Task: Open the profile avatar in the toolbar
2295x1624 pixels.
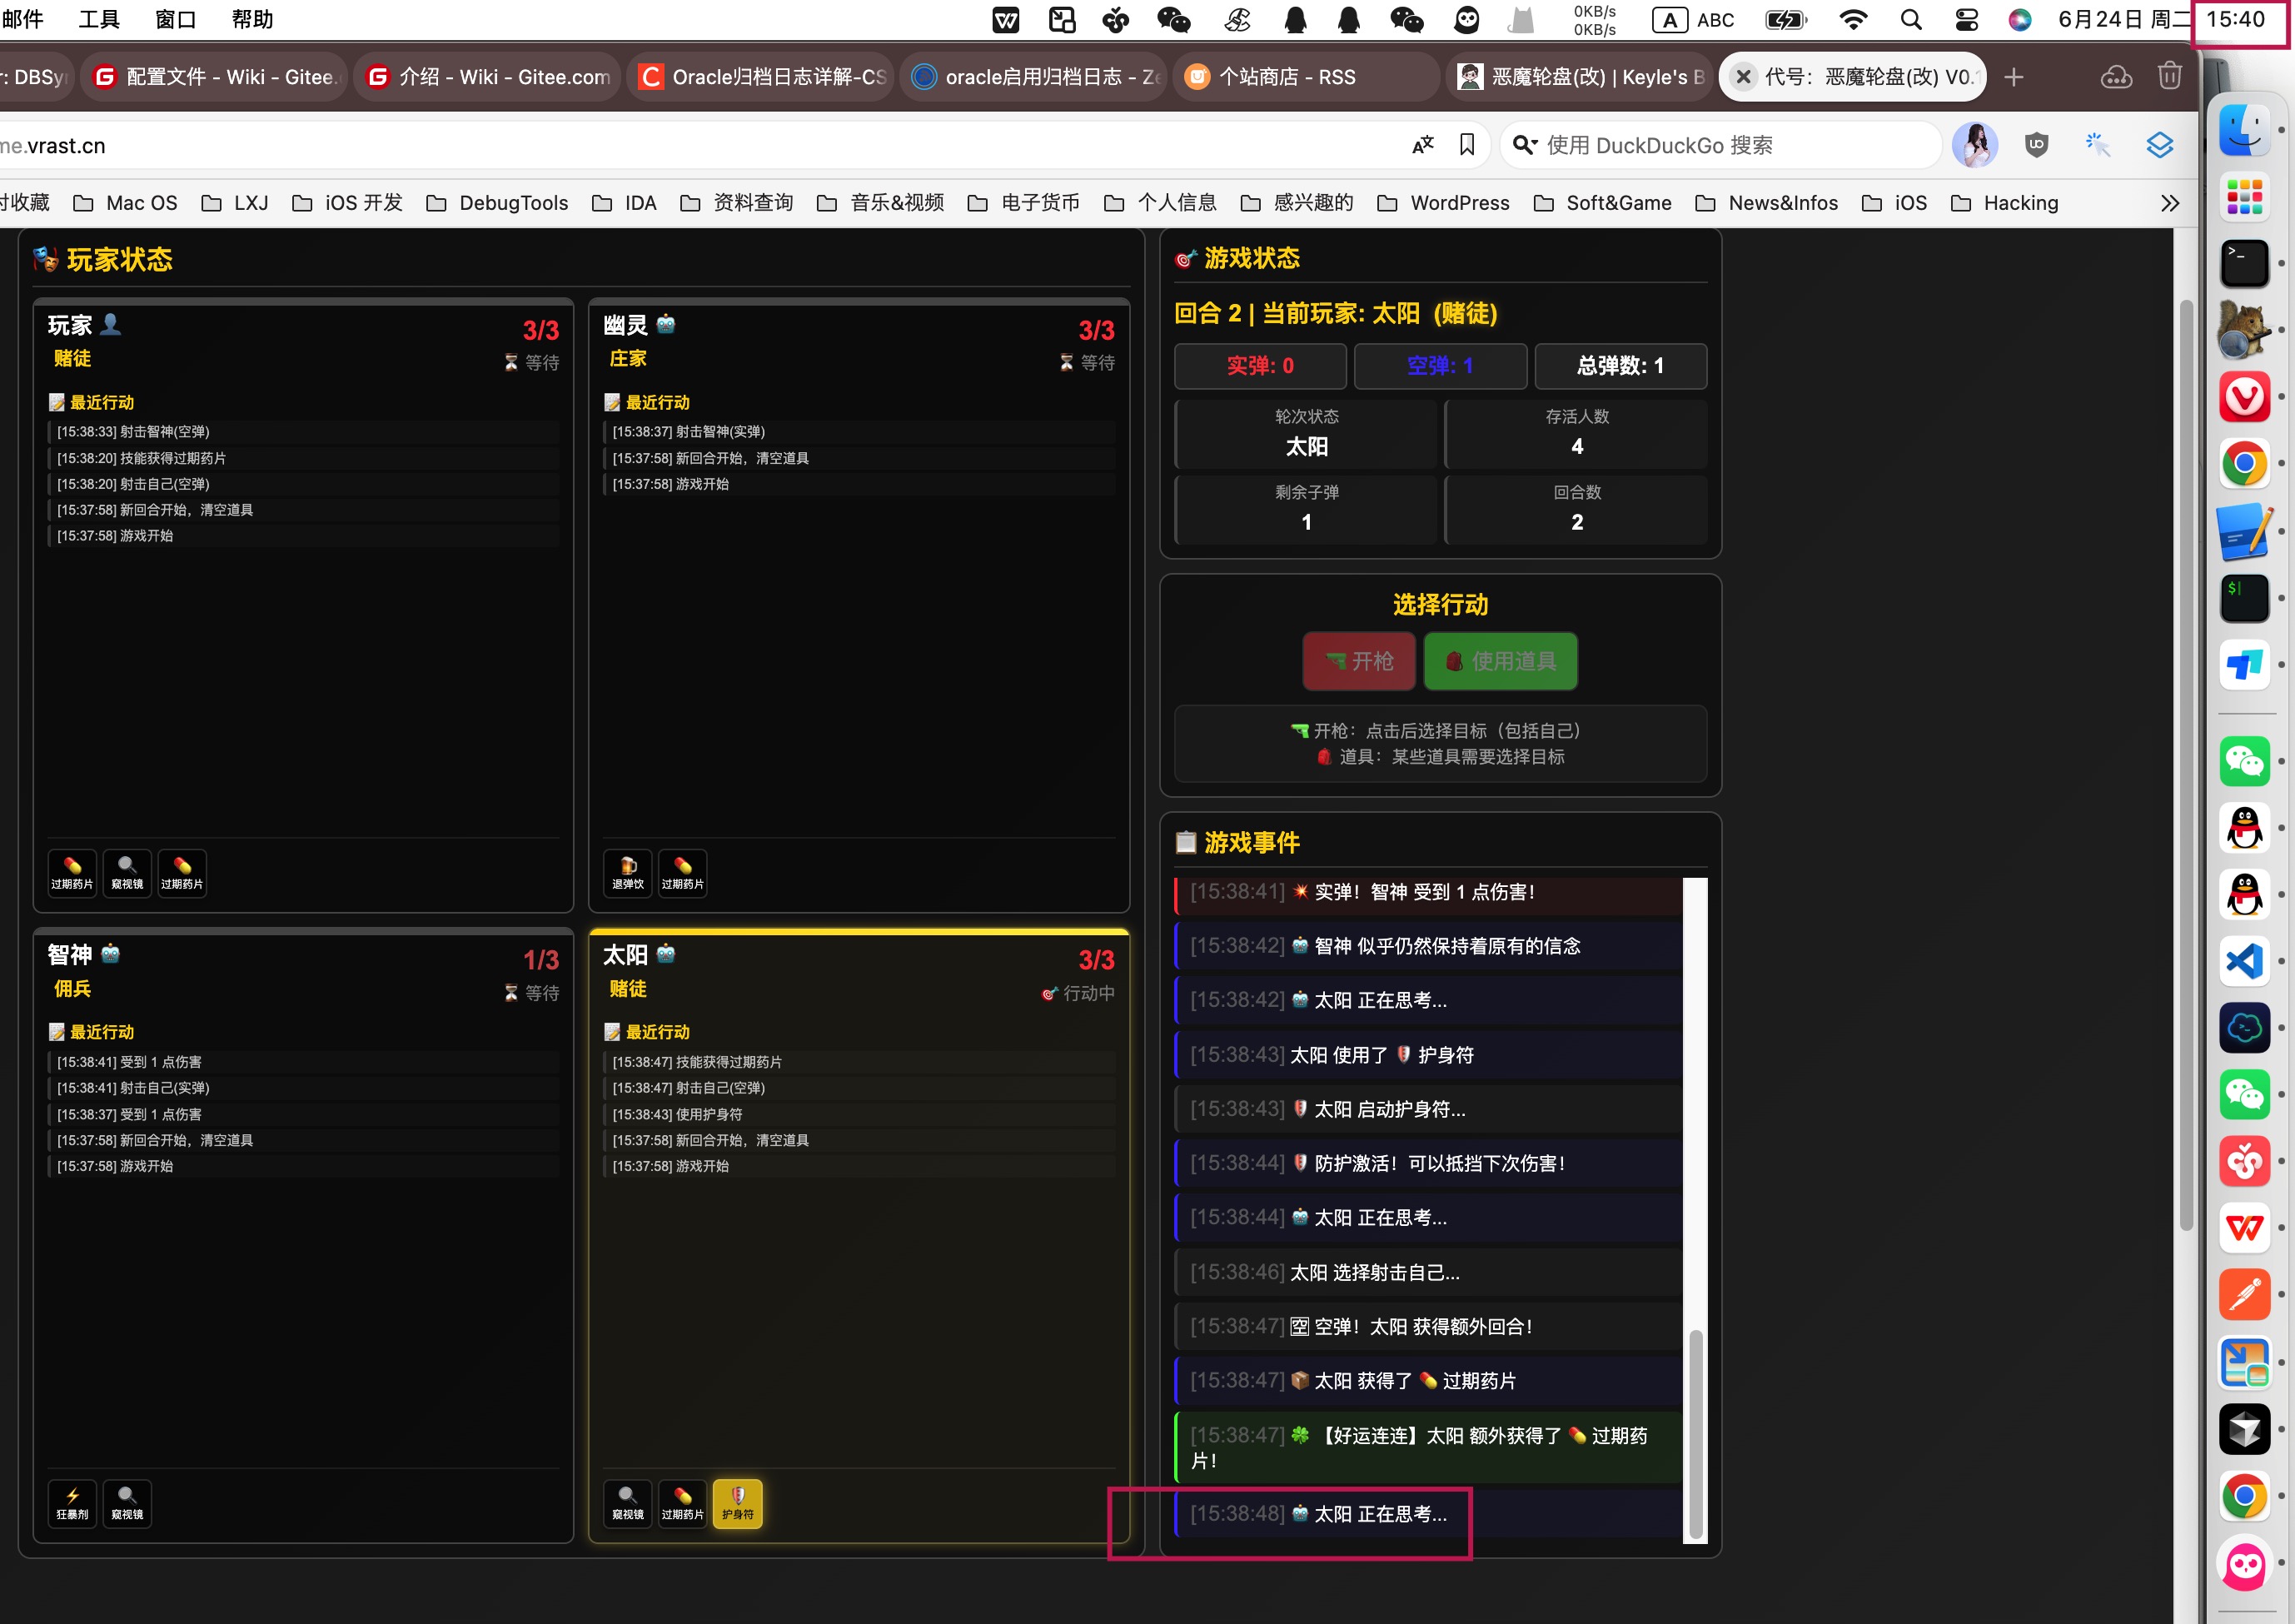Action: (1974, 146)
